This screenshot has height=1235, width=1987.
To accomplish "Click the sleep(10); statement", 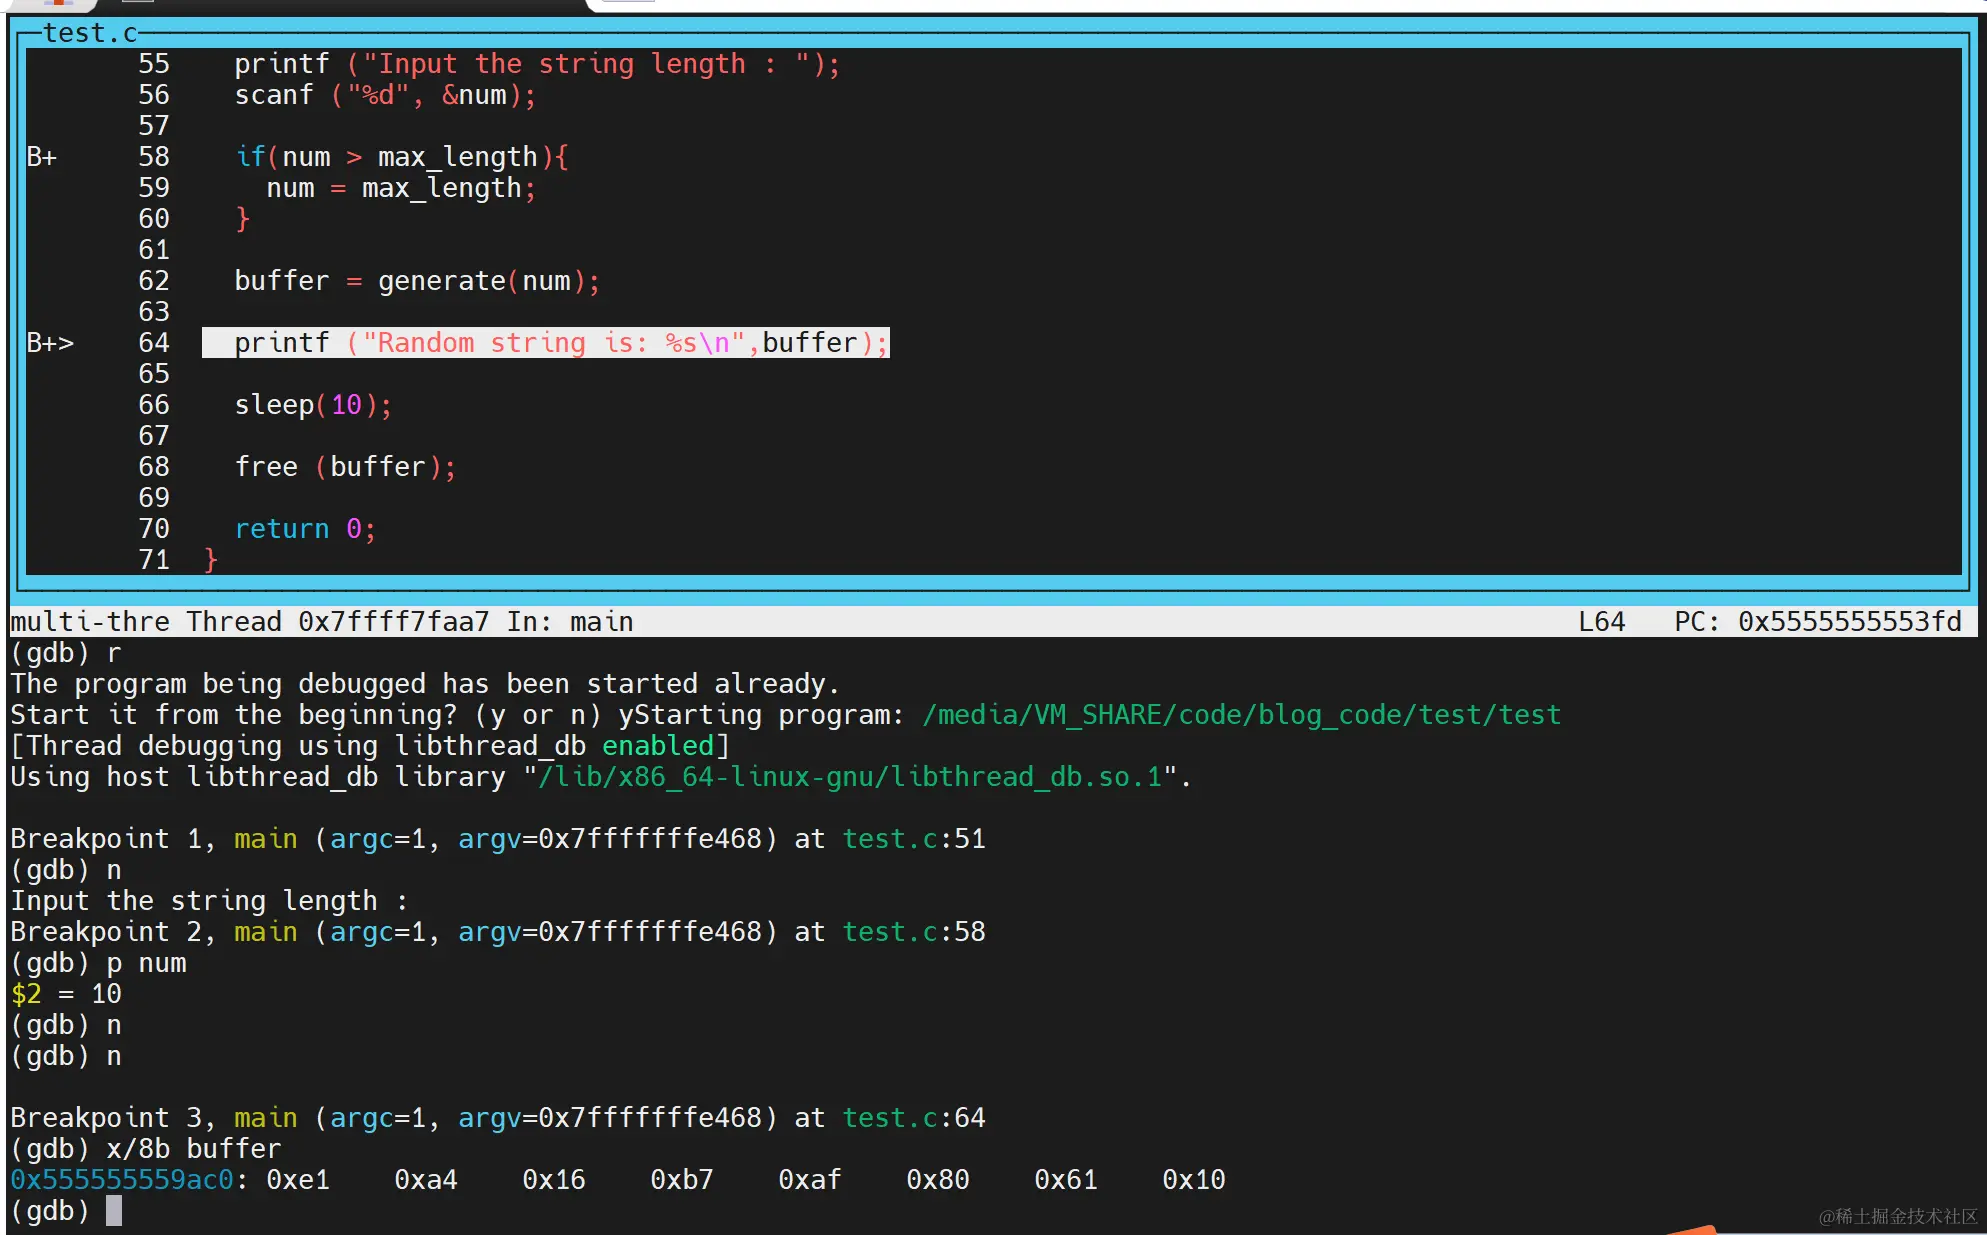I will click(x=313, y=405).
